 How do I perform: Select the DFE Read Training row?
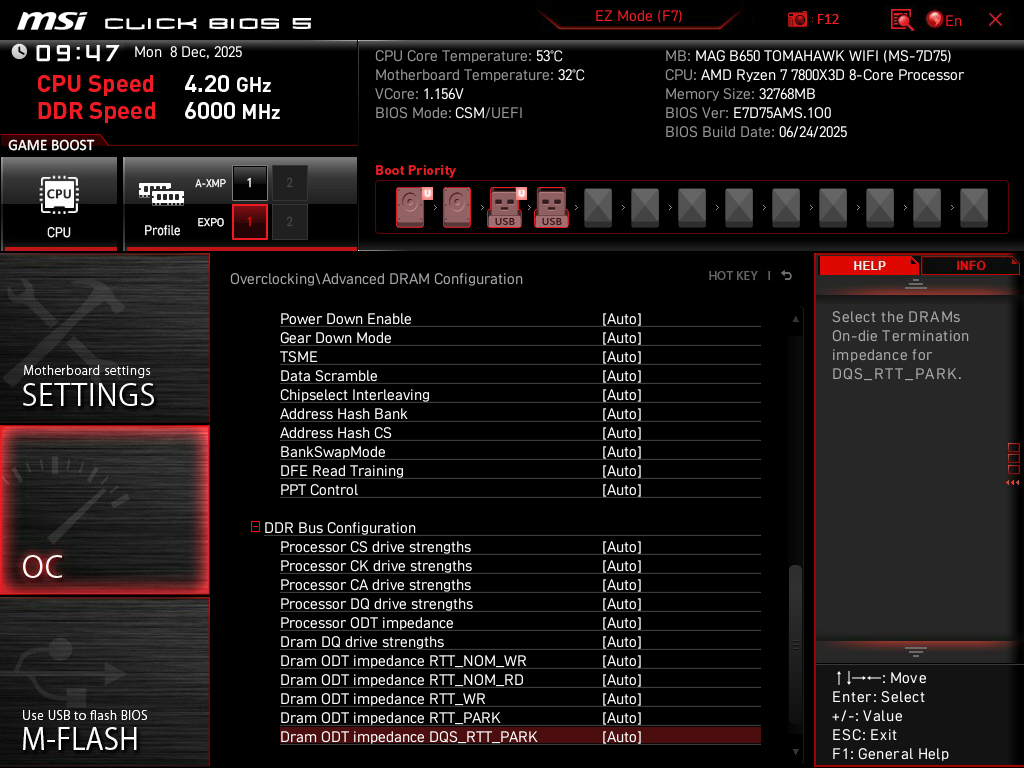[x=520, y=471]
